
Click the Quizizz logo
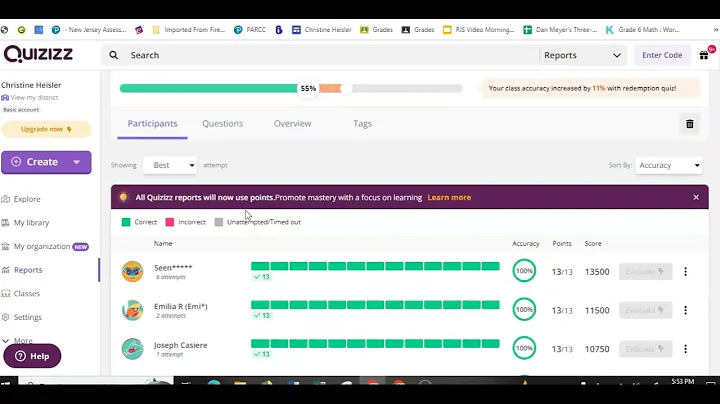tap(39, 54)
